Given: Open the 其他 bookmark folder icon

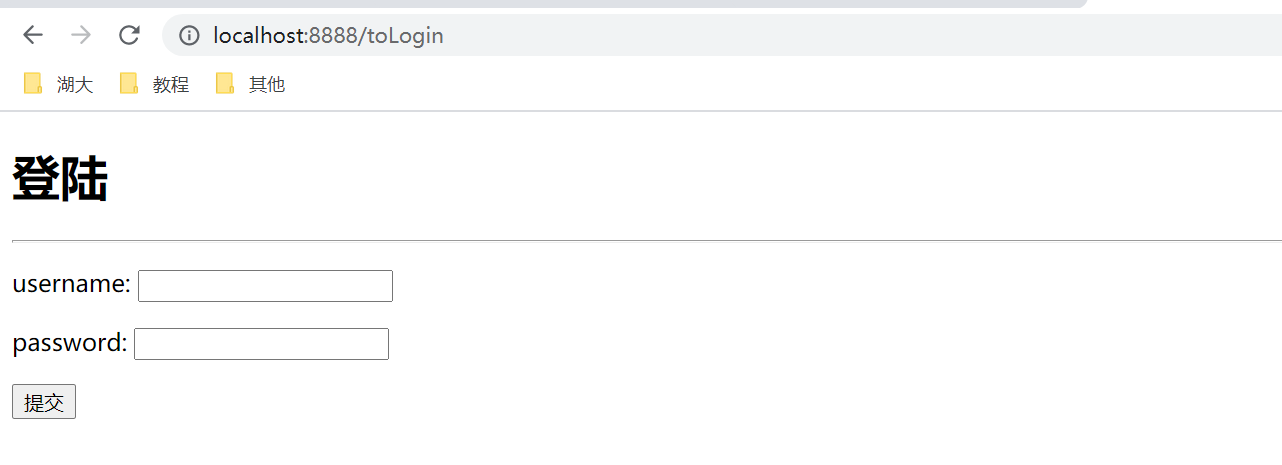Looking at the screenshot, I should [x=225, y=84].
